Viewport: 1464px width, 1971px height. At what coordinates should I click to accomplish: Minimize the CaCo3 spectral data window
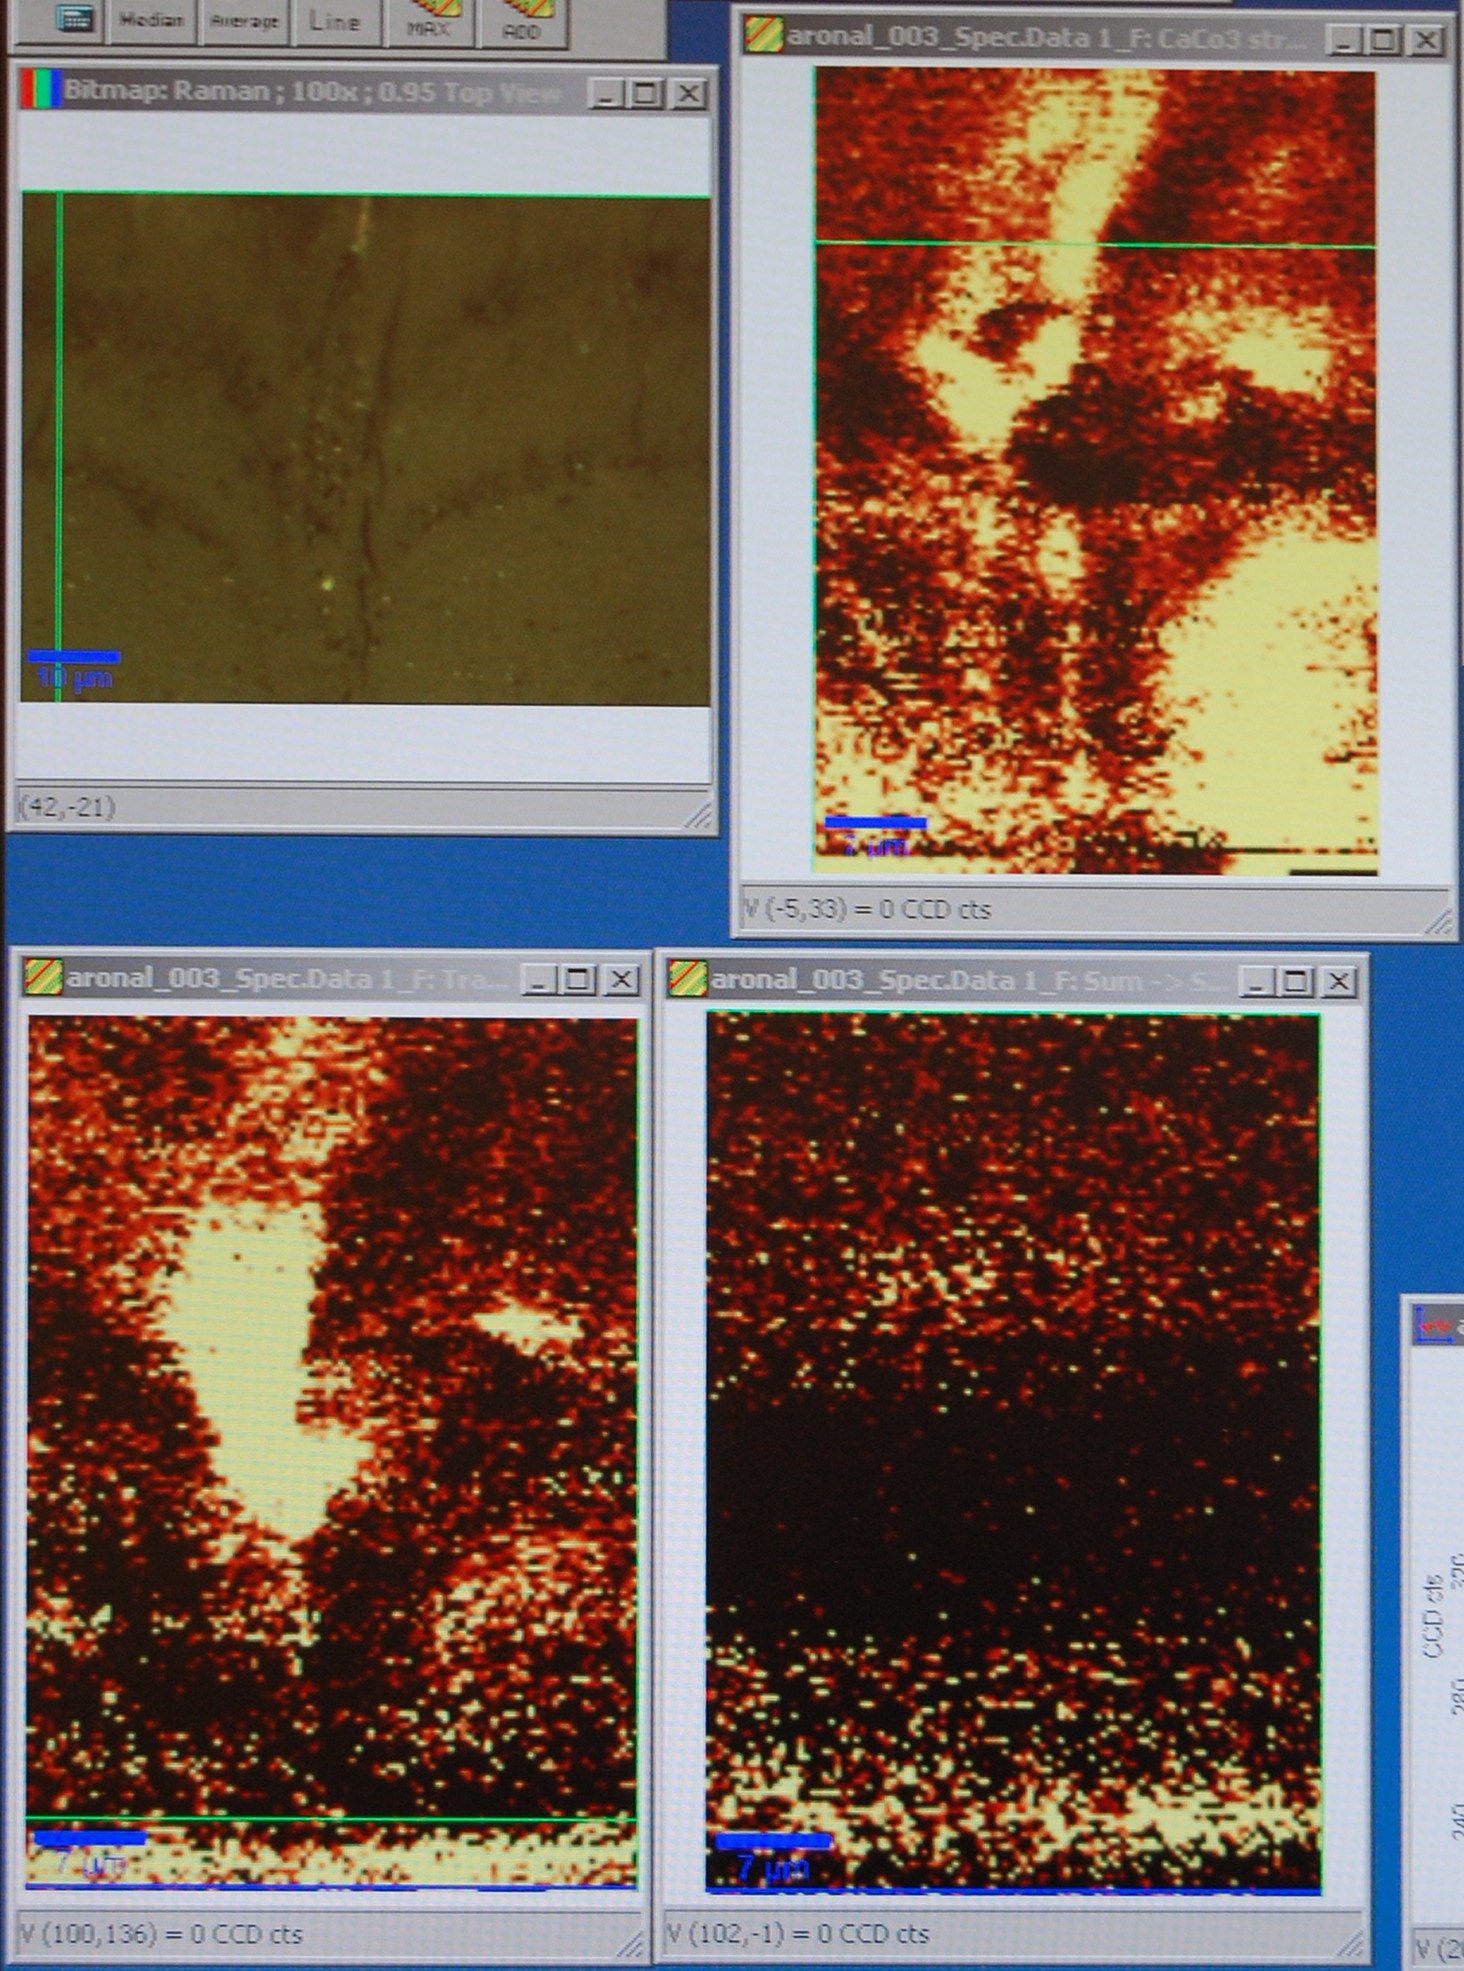(1344, 40)
